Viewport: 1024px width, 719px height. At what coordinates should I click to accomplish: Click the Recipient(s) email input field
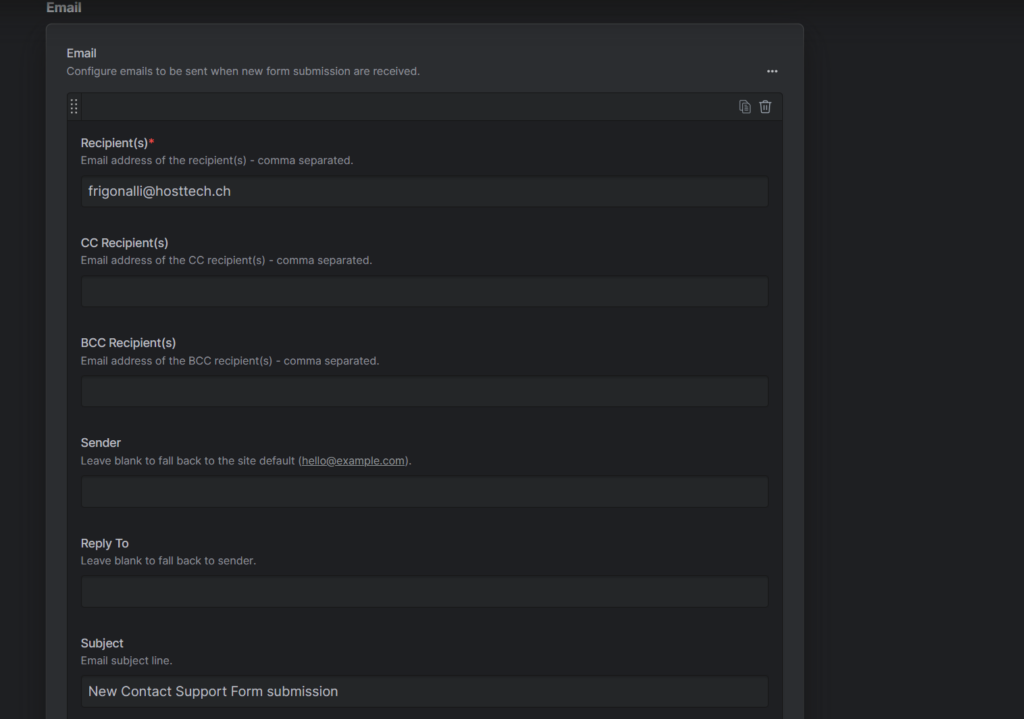click(x=424, y=191)
